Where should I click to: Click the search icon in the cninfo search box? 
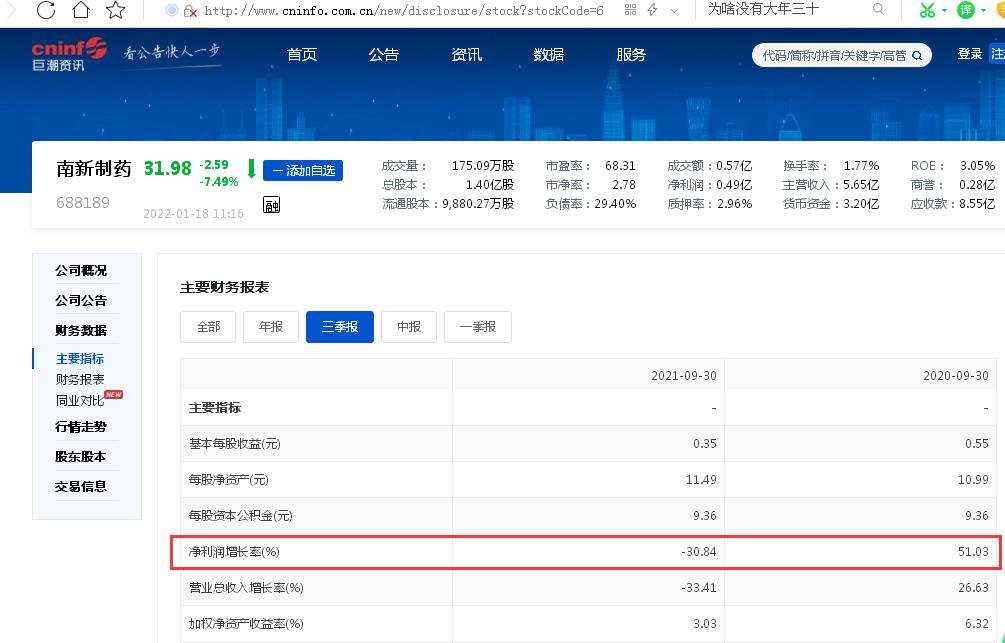[x=917, y=56]
